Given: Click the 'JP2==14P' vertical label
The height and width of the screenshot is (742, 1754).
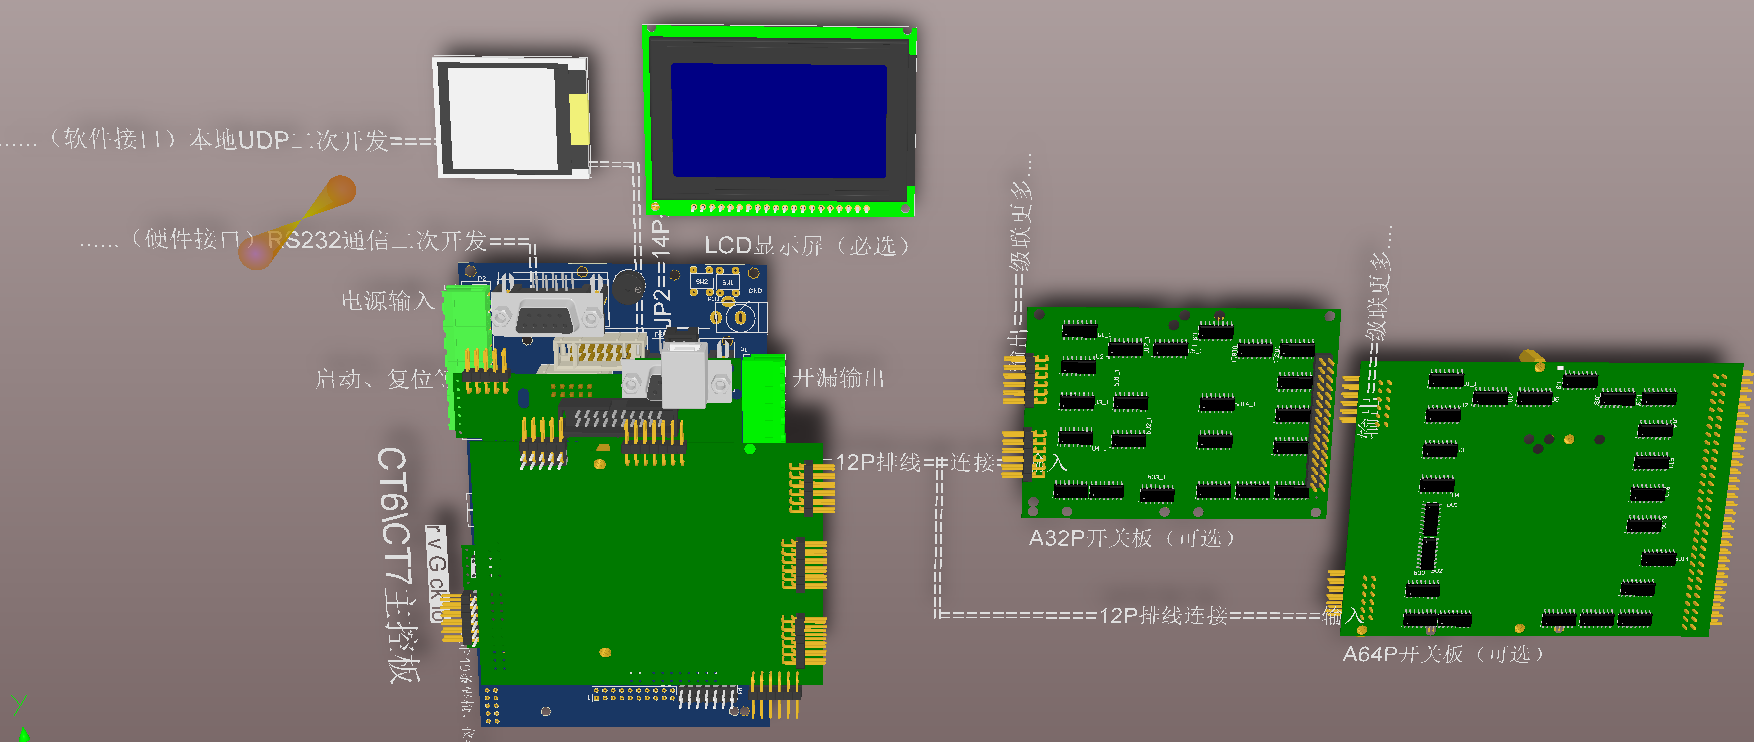Looking at the screenshot, I should (661, 273).
